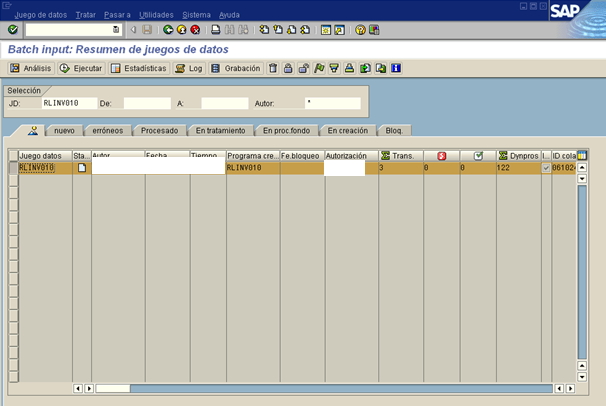Click the blue Information icon
This screenshot has width=606, height=406.
[x=396, y=68]
